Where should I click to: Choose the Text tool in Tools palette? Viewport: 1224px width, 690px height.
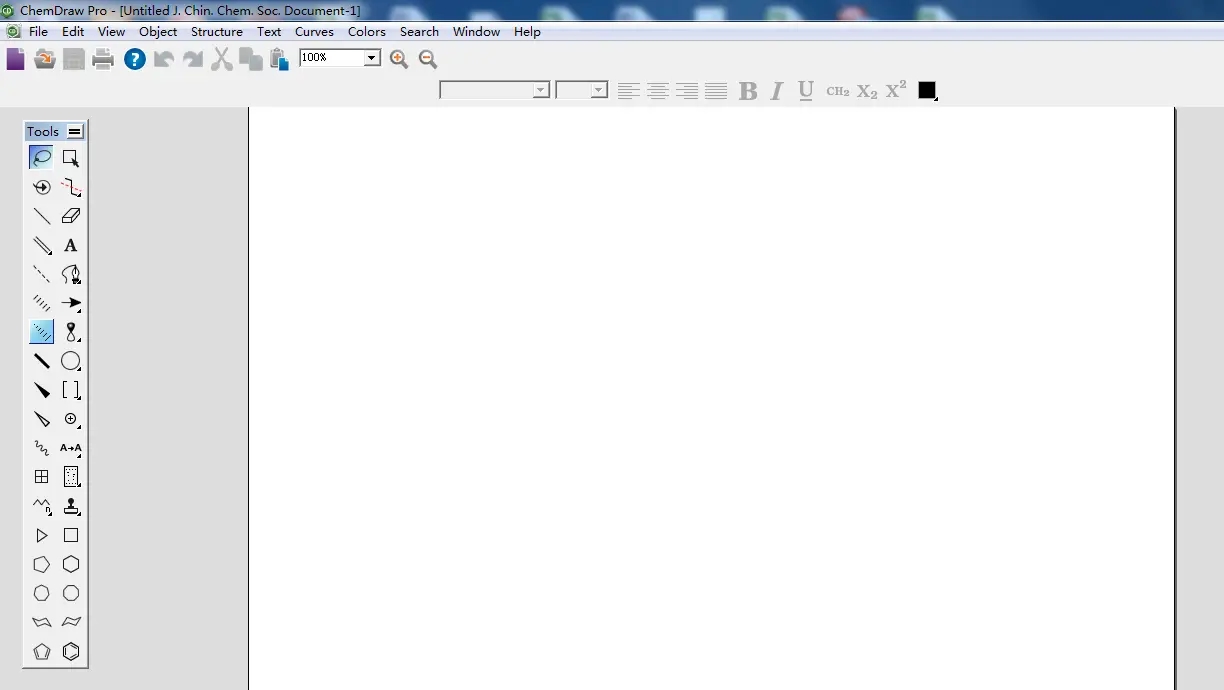point(71,245)
